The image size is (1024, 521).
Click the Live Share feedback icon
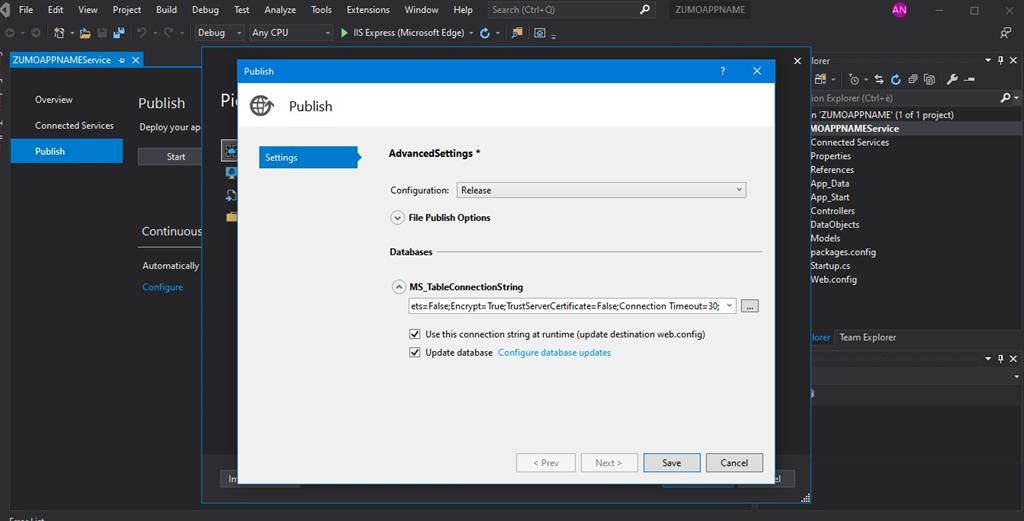click(1005, 33)
